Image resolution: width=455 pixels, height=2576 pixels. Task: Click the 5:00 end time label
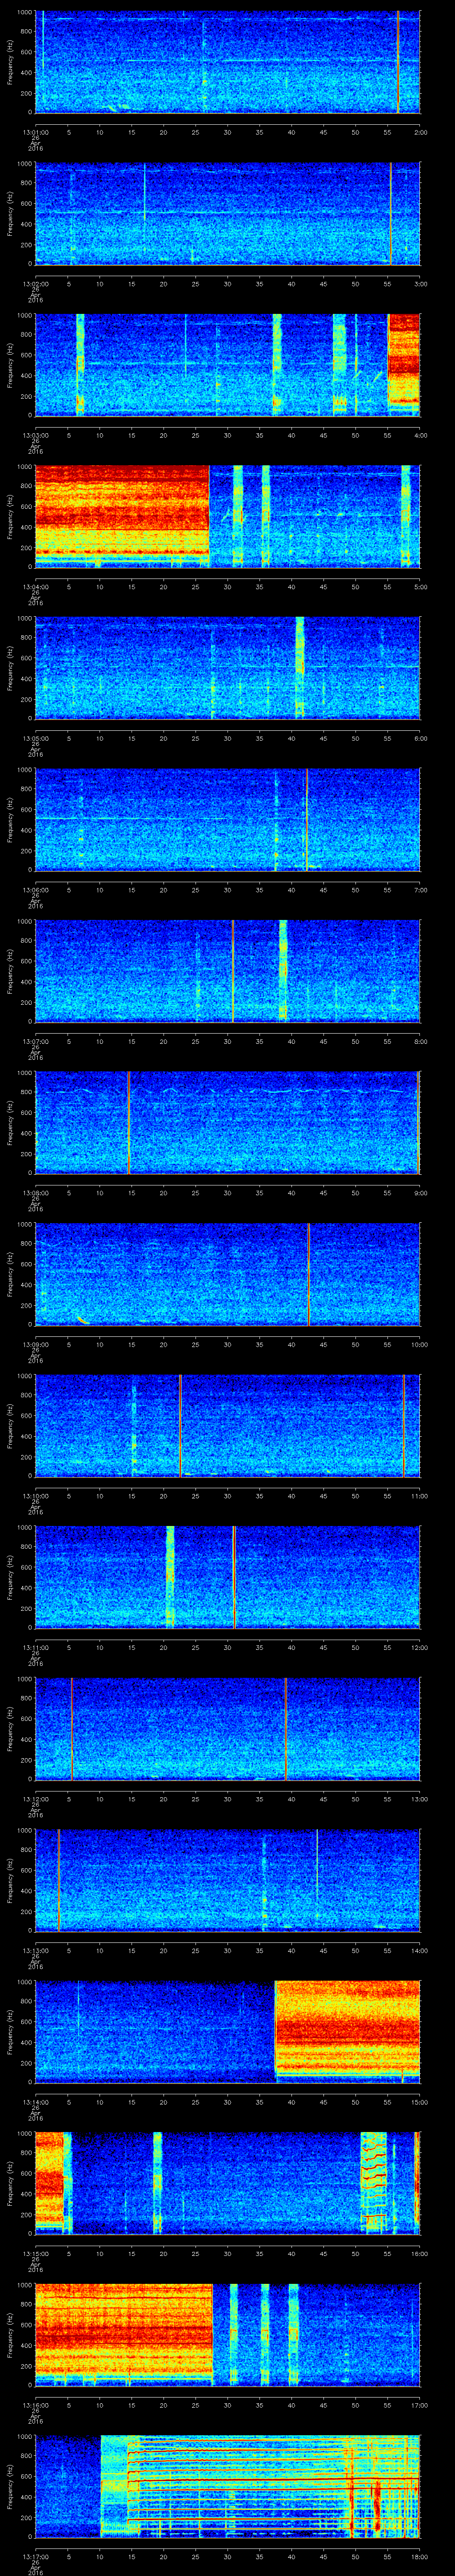coord(420,587)
